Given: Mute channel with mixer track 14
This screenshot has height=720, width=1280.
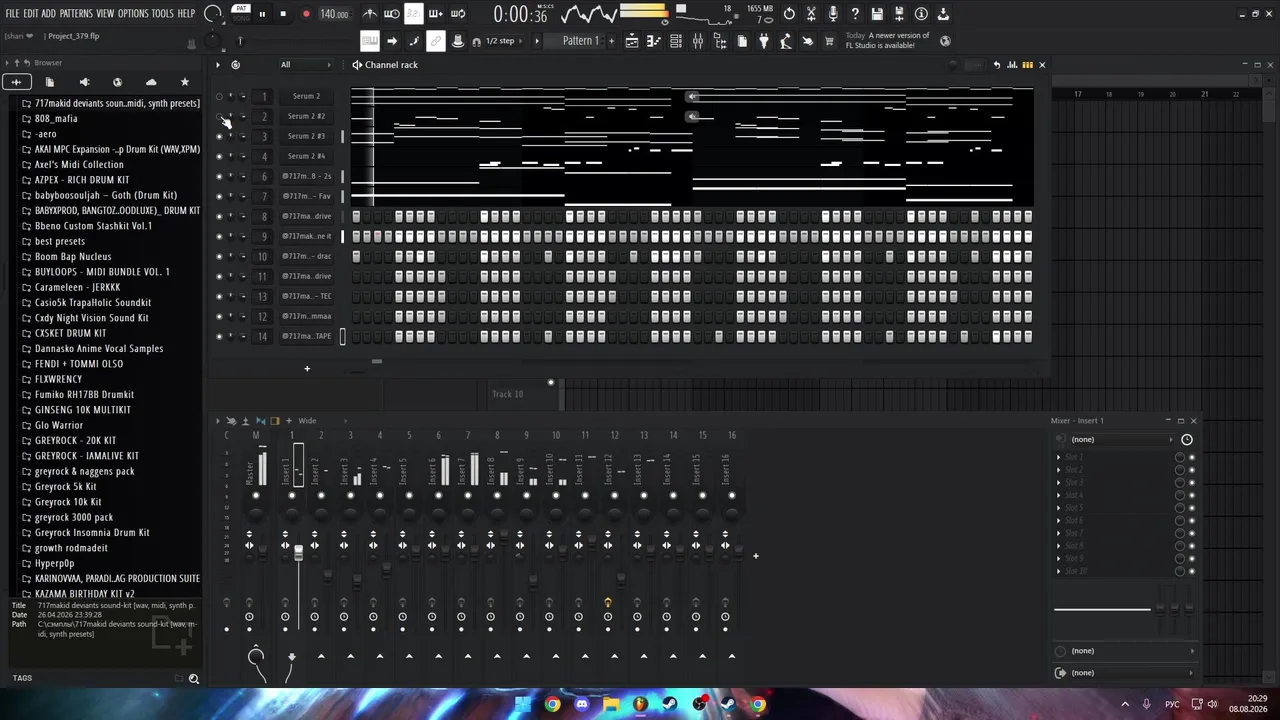Looking at the screenshot, I should (219, 336).
